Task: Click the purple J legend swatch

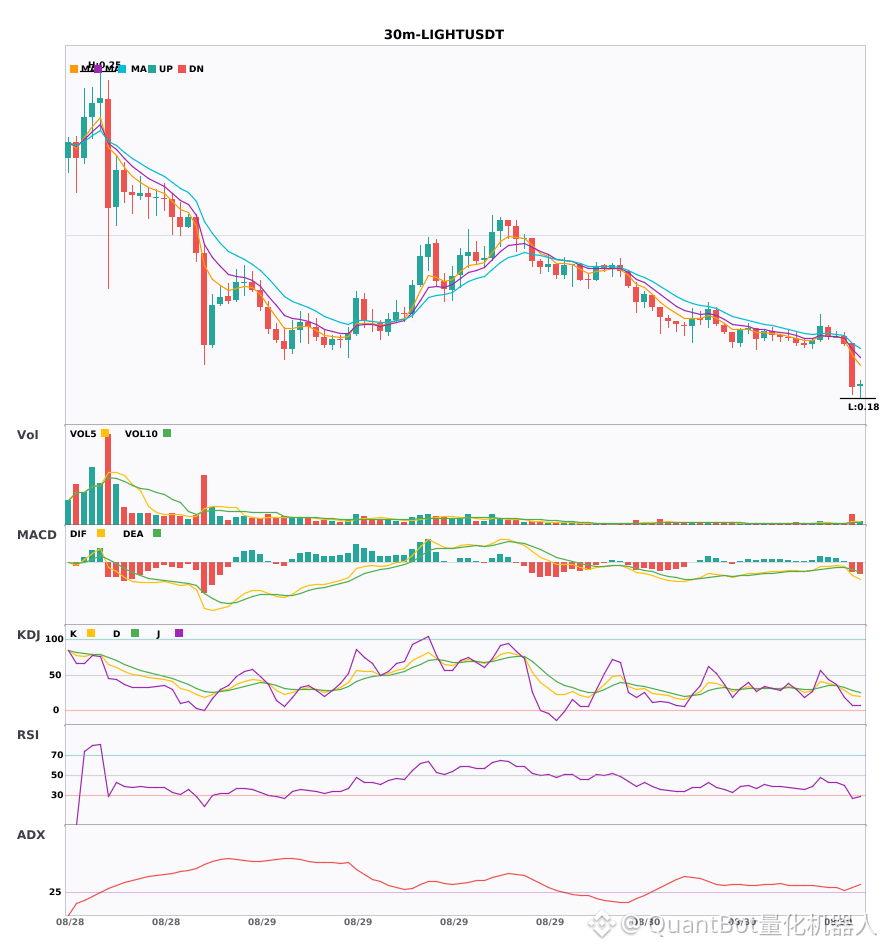Action: click(x=179, y=633)
